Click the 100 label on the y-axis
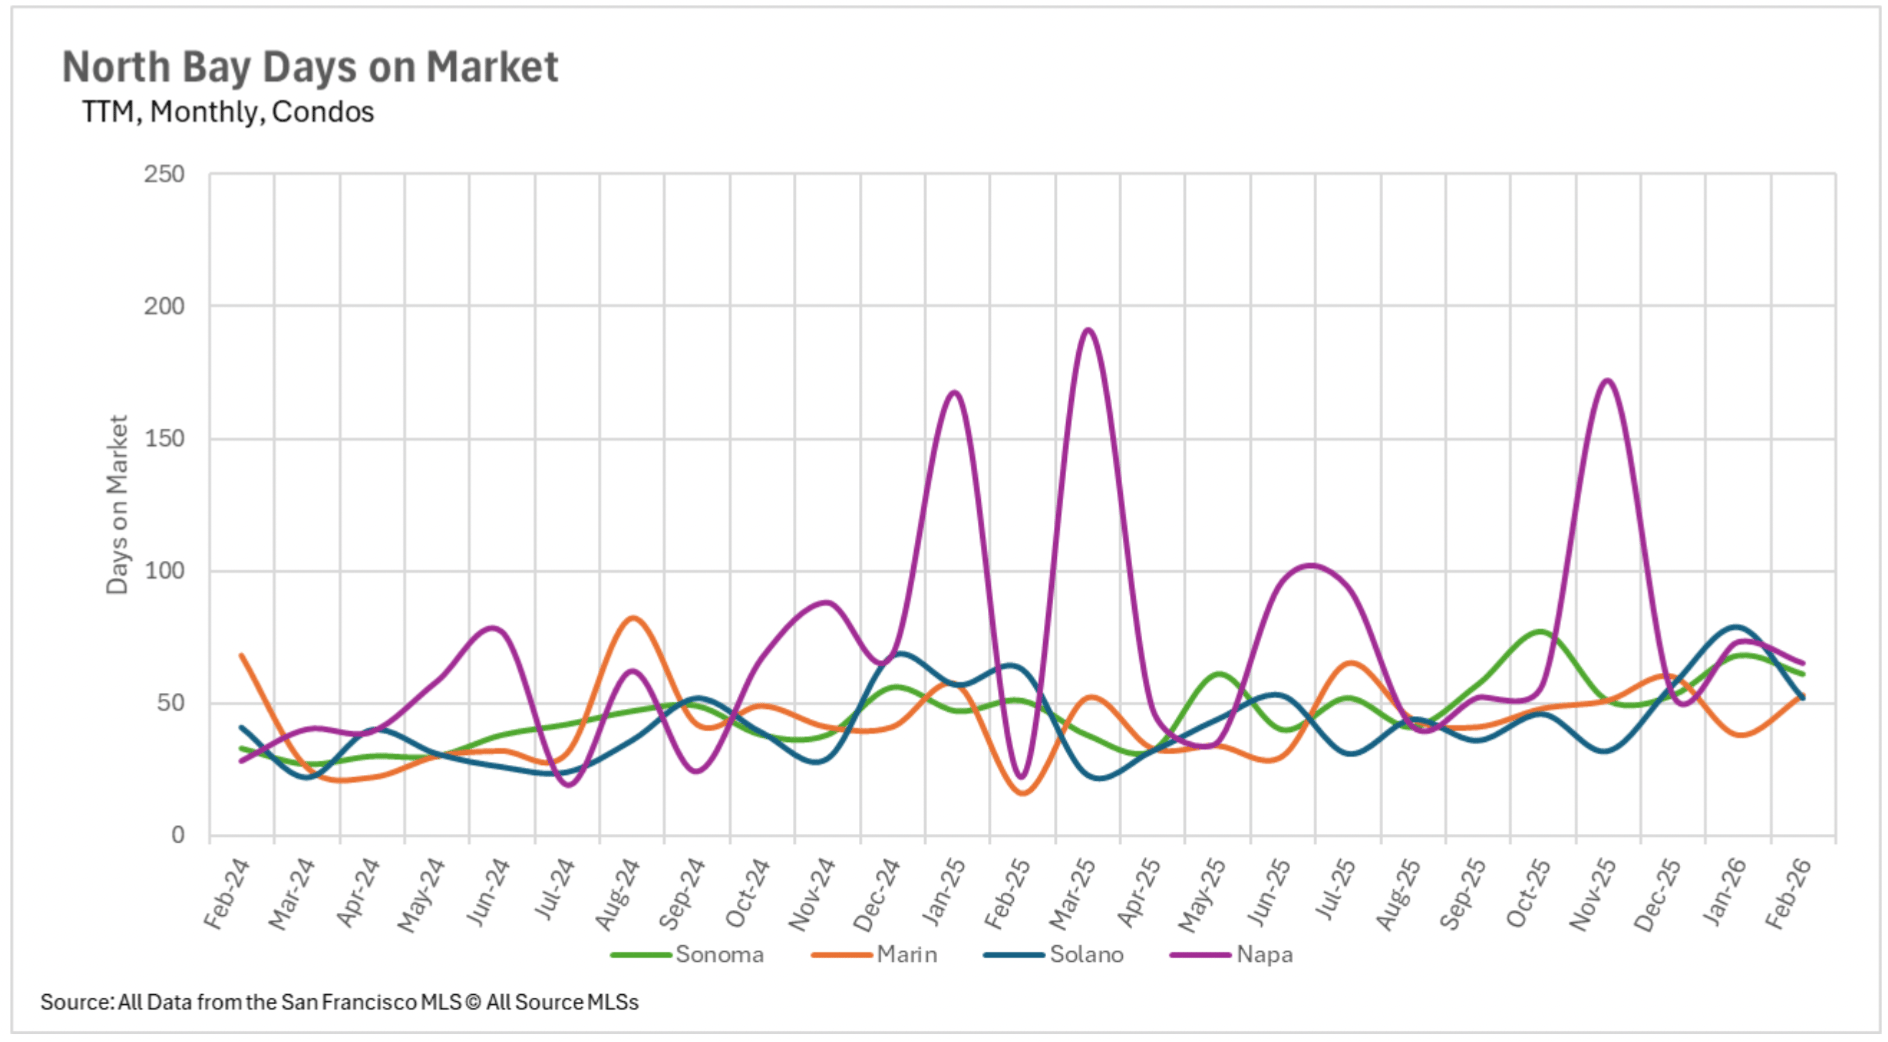Screen dimensions: 1888x1042 coord(164,571)
